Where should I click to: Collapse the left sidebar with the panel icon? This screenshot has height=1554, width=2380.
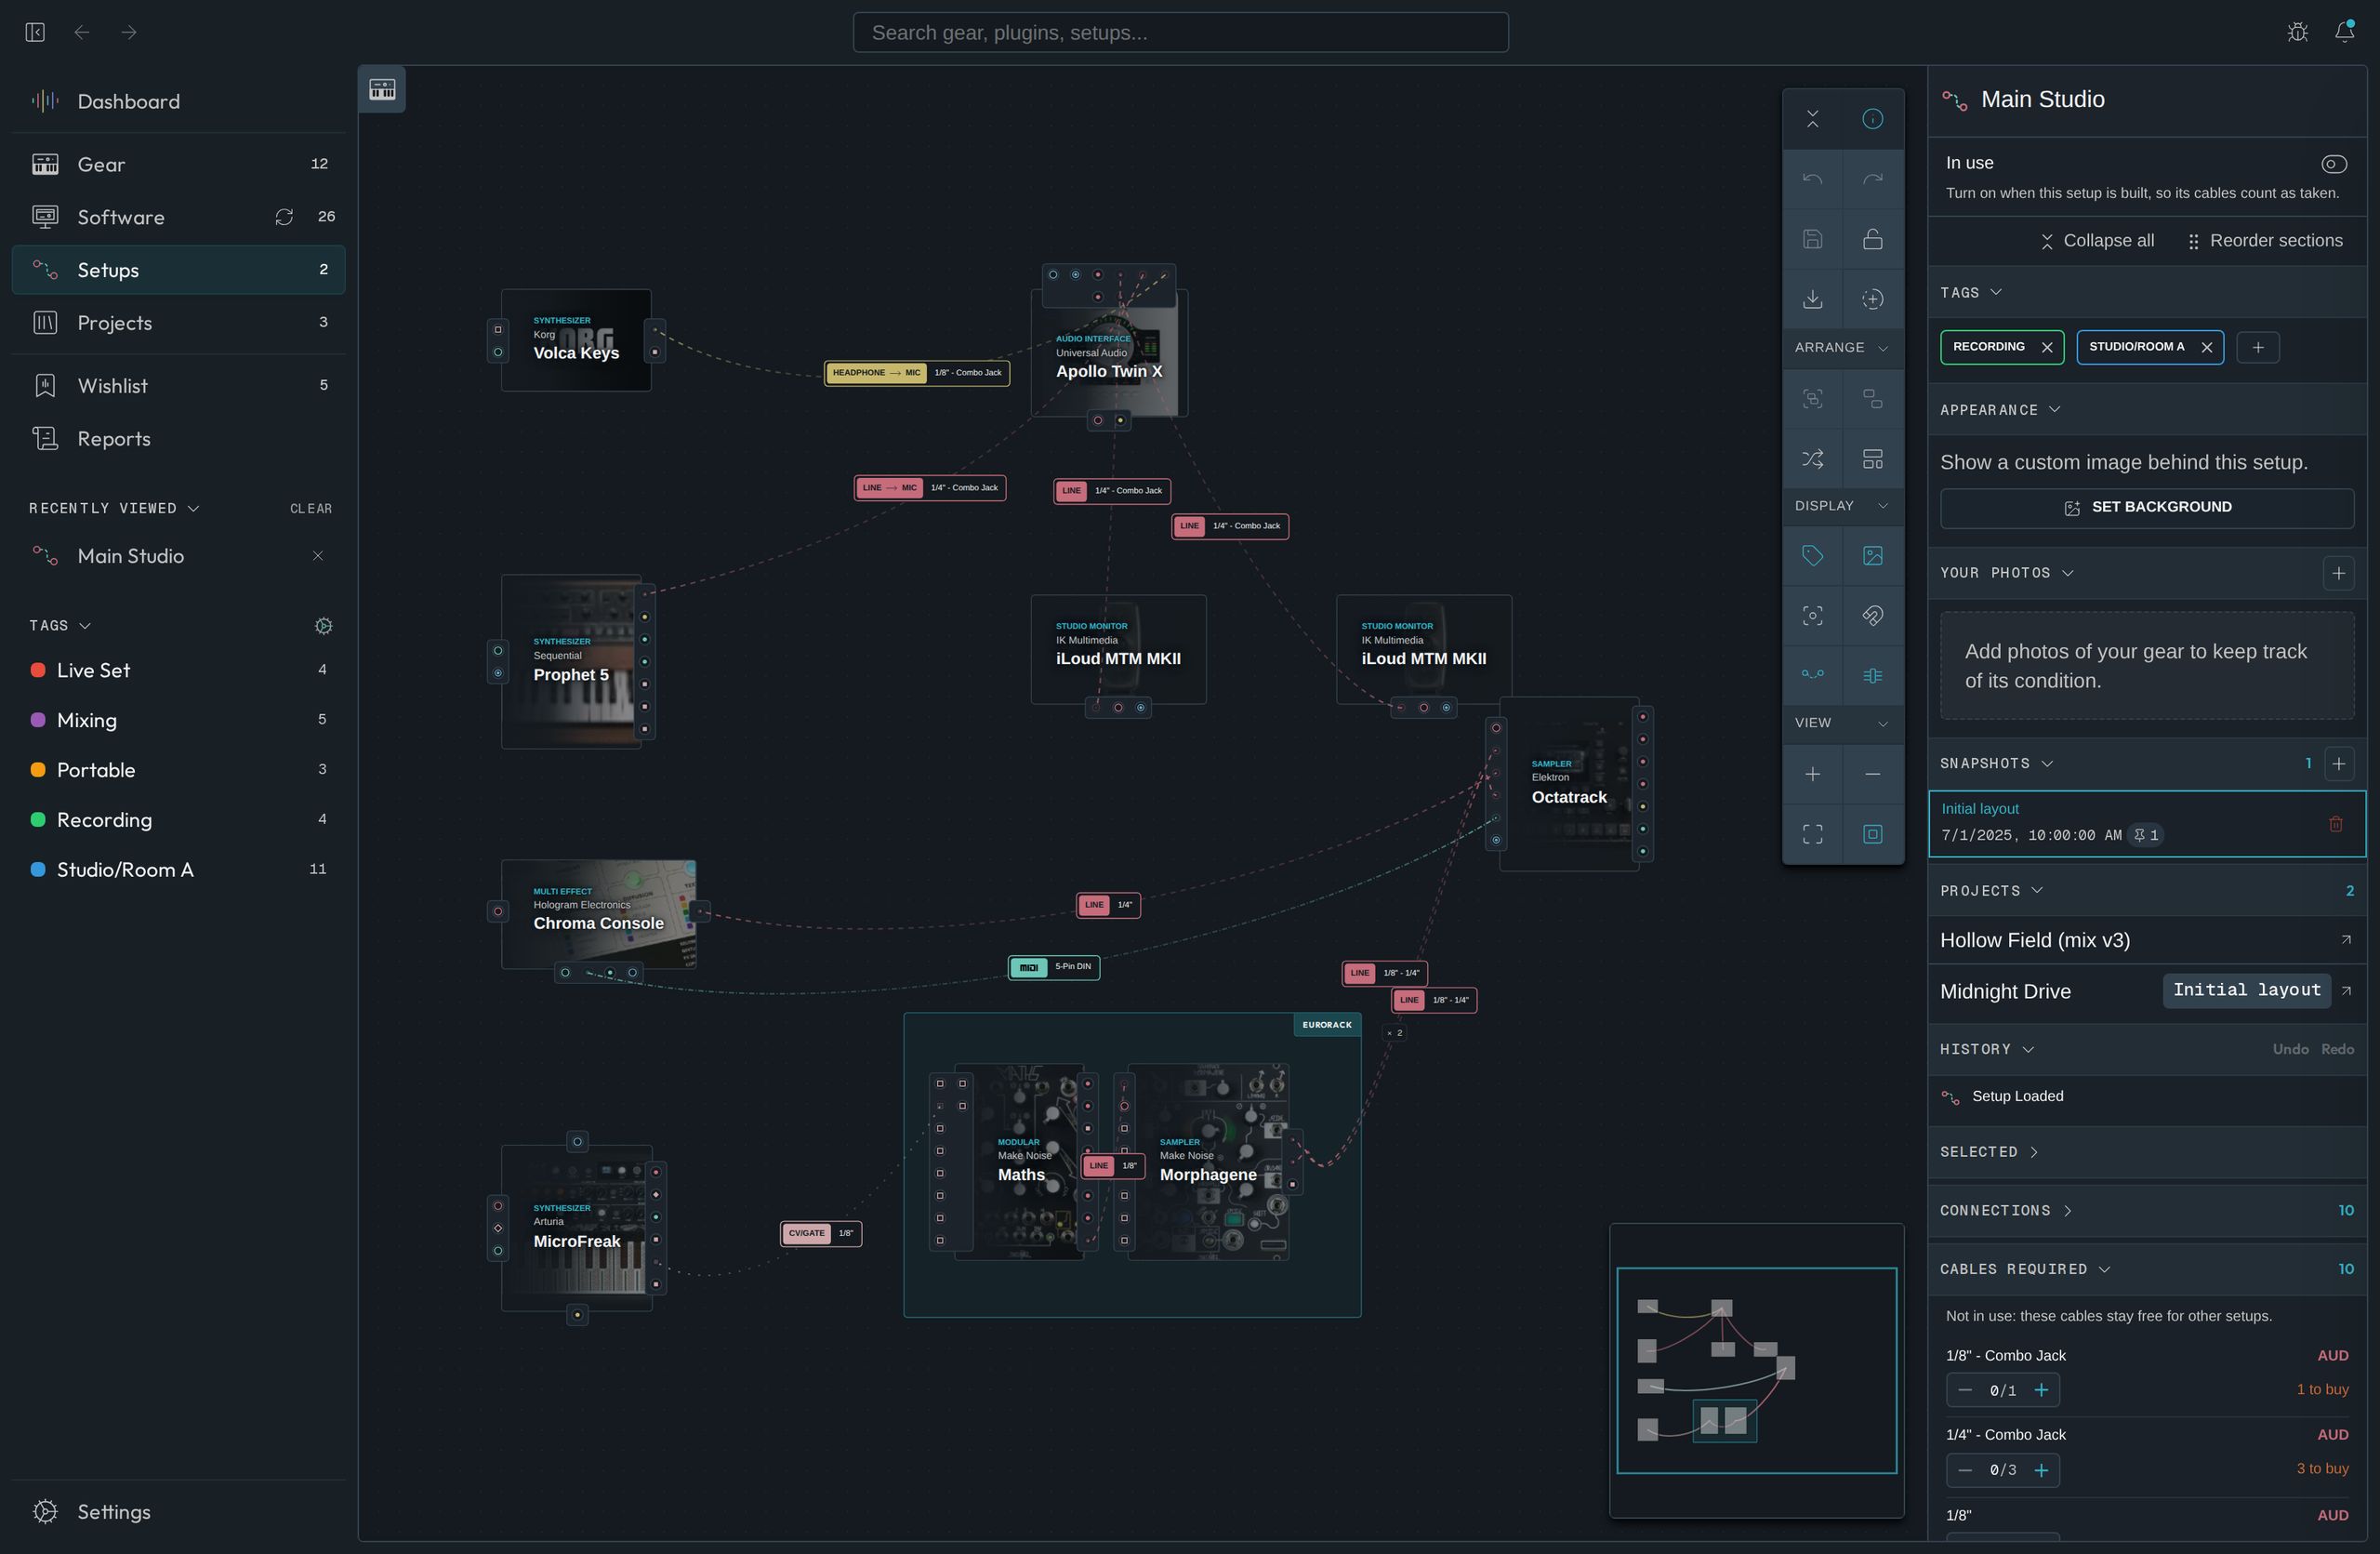[x=35, y=32]
